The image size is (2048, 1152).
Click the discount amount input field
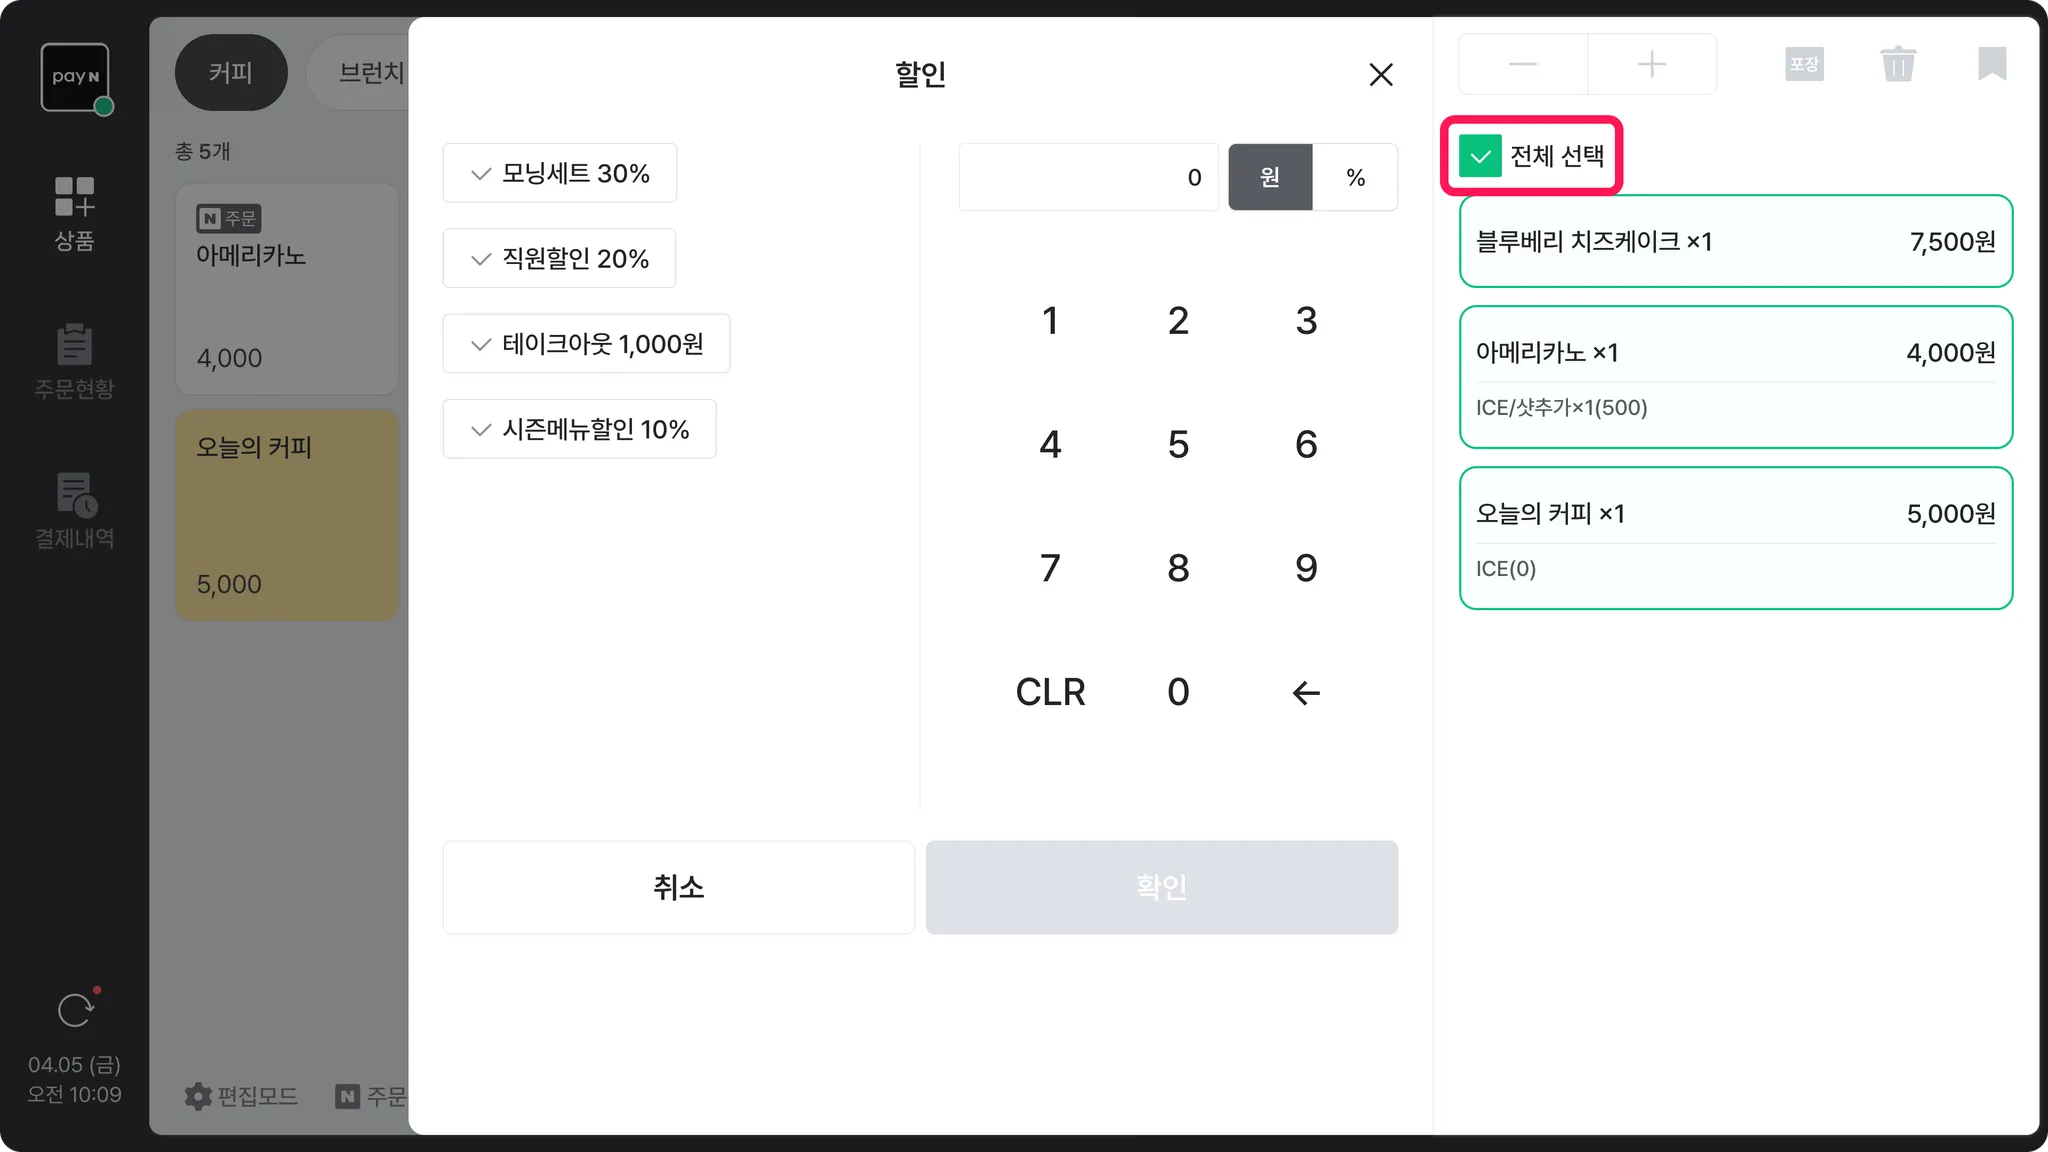[x=1088, y=177]
